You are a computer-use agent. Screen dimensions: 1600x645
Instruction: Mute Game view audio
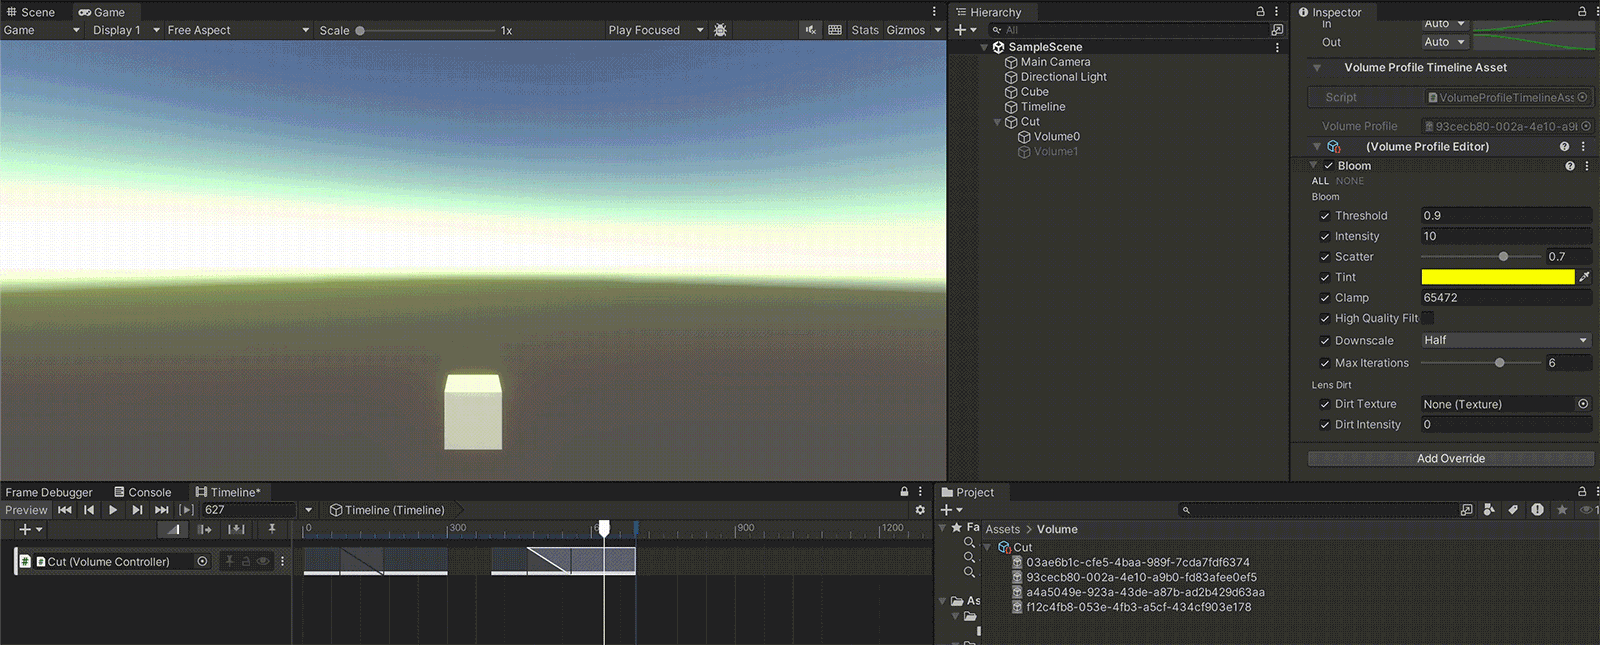point(810,30)
